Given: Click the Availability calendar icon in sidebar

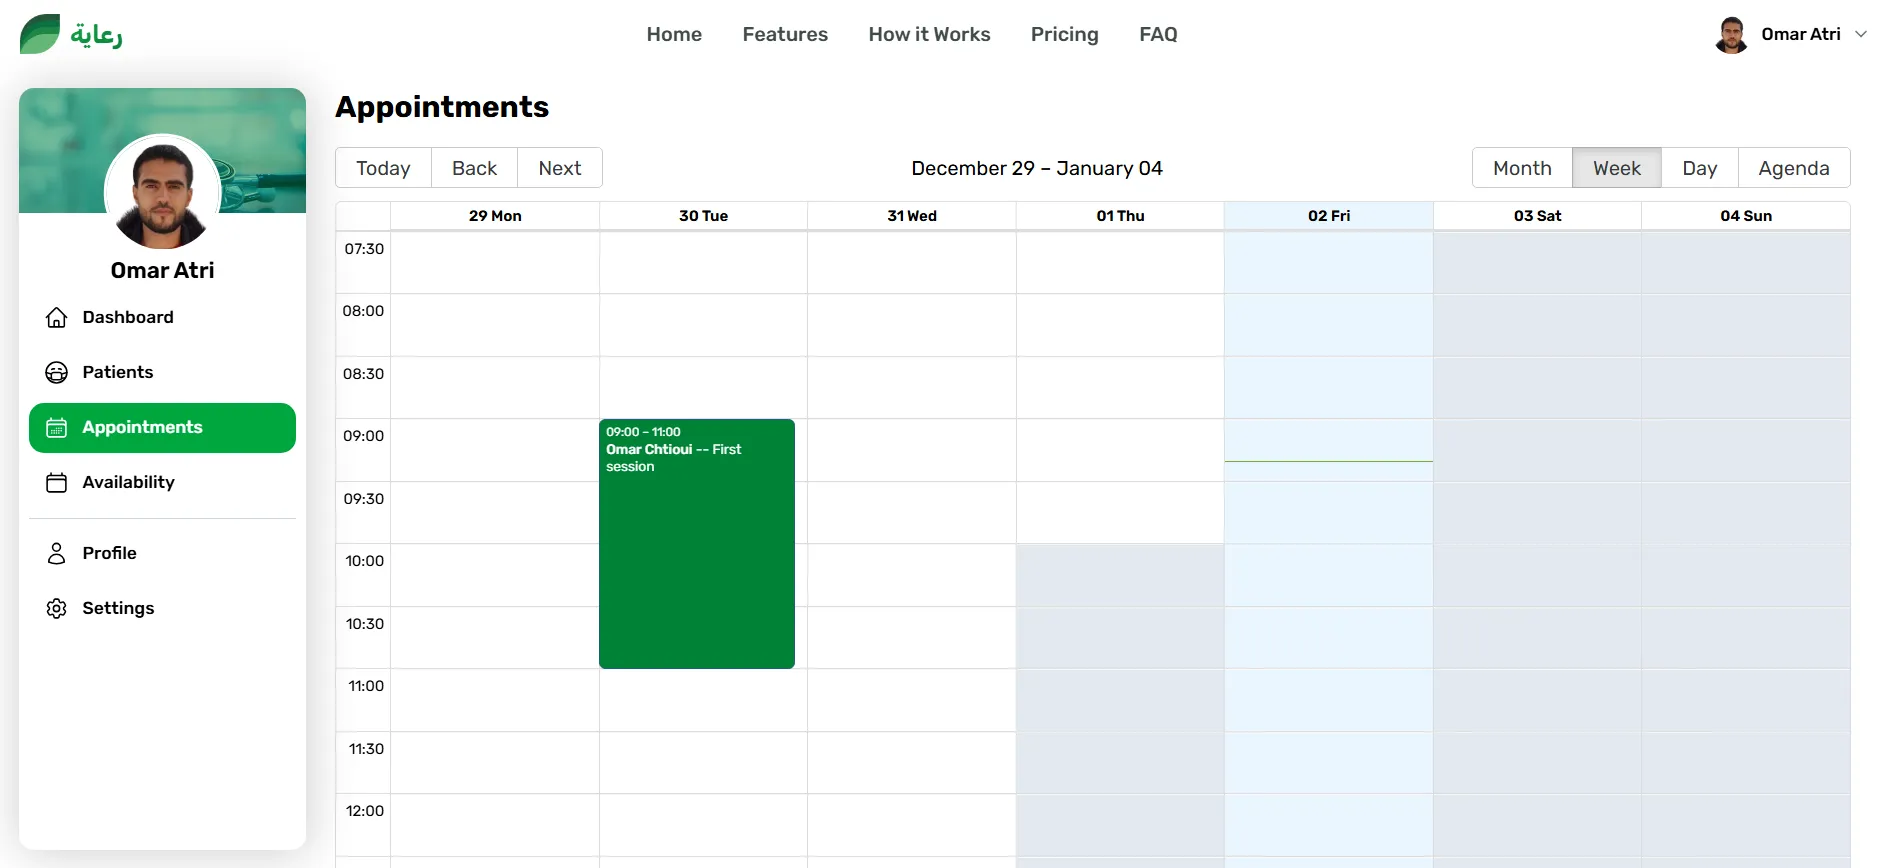Looking at the screenshot, I should coord(57,483).
